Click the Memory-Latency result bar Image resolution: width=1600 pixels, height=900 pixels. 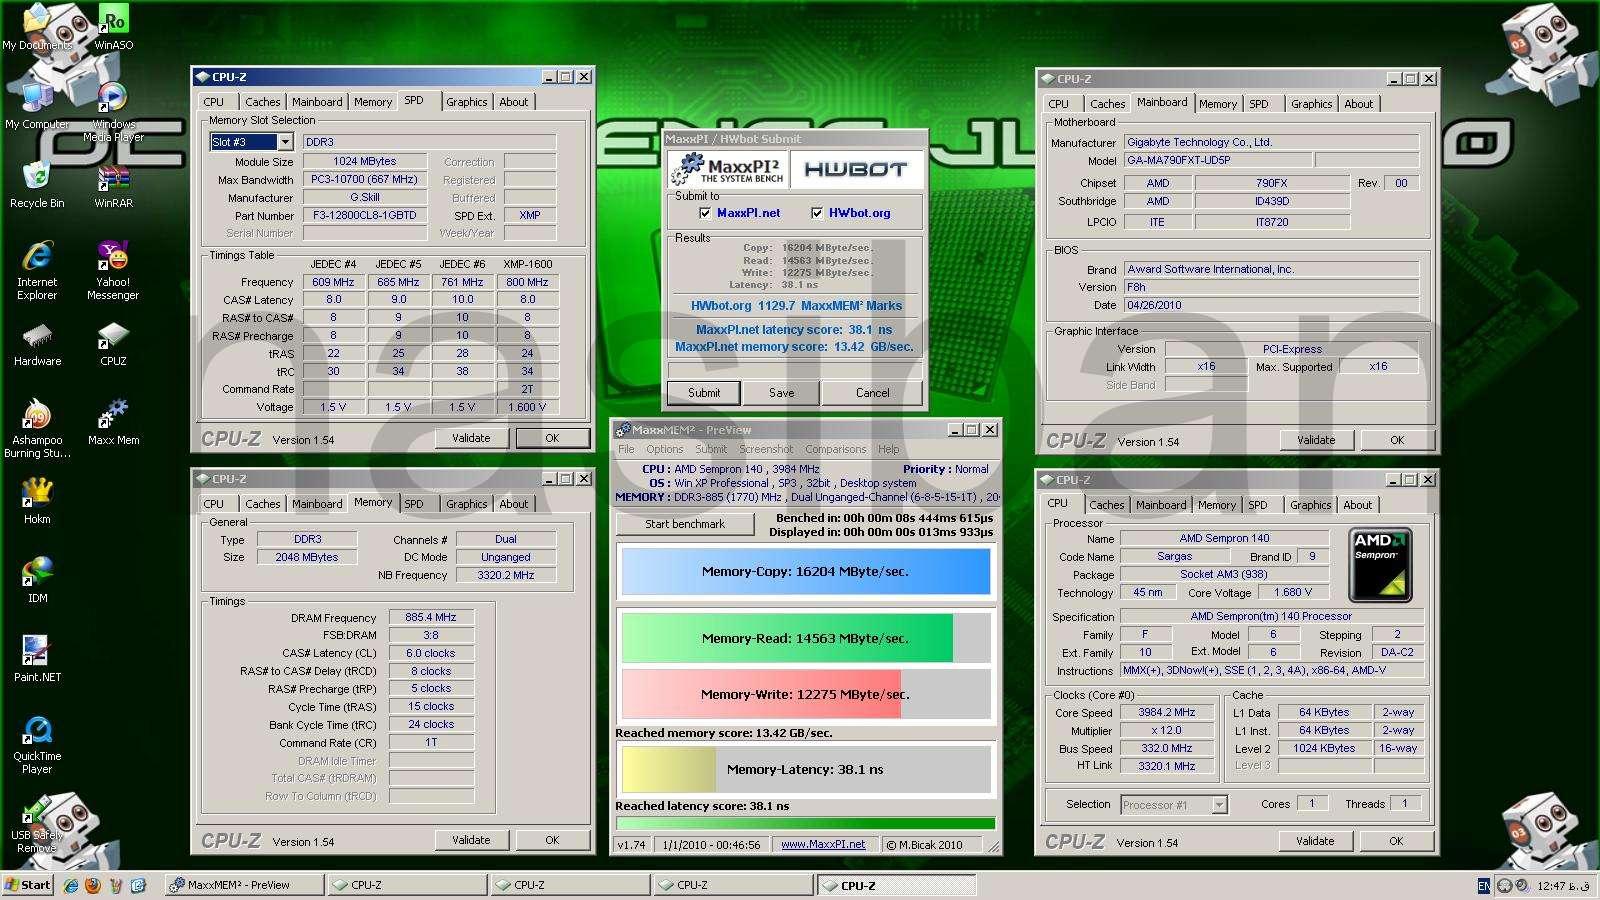[x=805, y=769]
